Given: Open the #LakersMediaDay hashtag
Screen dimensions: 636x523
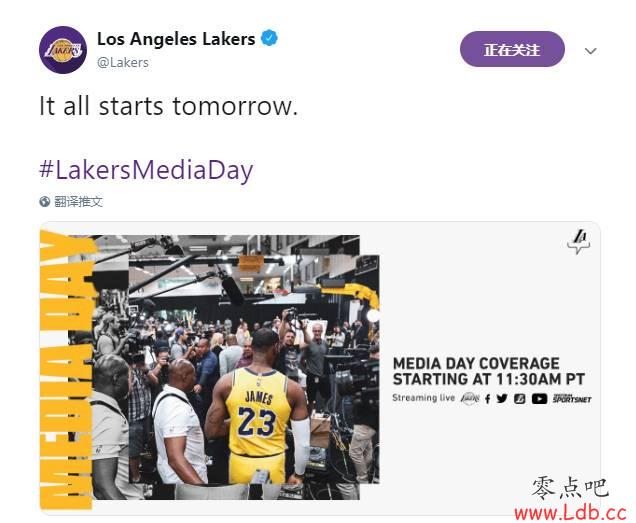Looking at the screenshot, I should tap(146, 169).
